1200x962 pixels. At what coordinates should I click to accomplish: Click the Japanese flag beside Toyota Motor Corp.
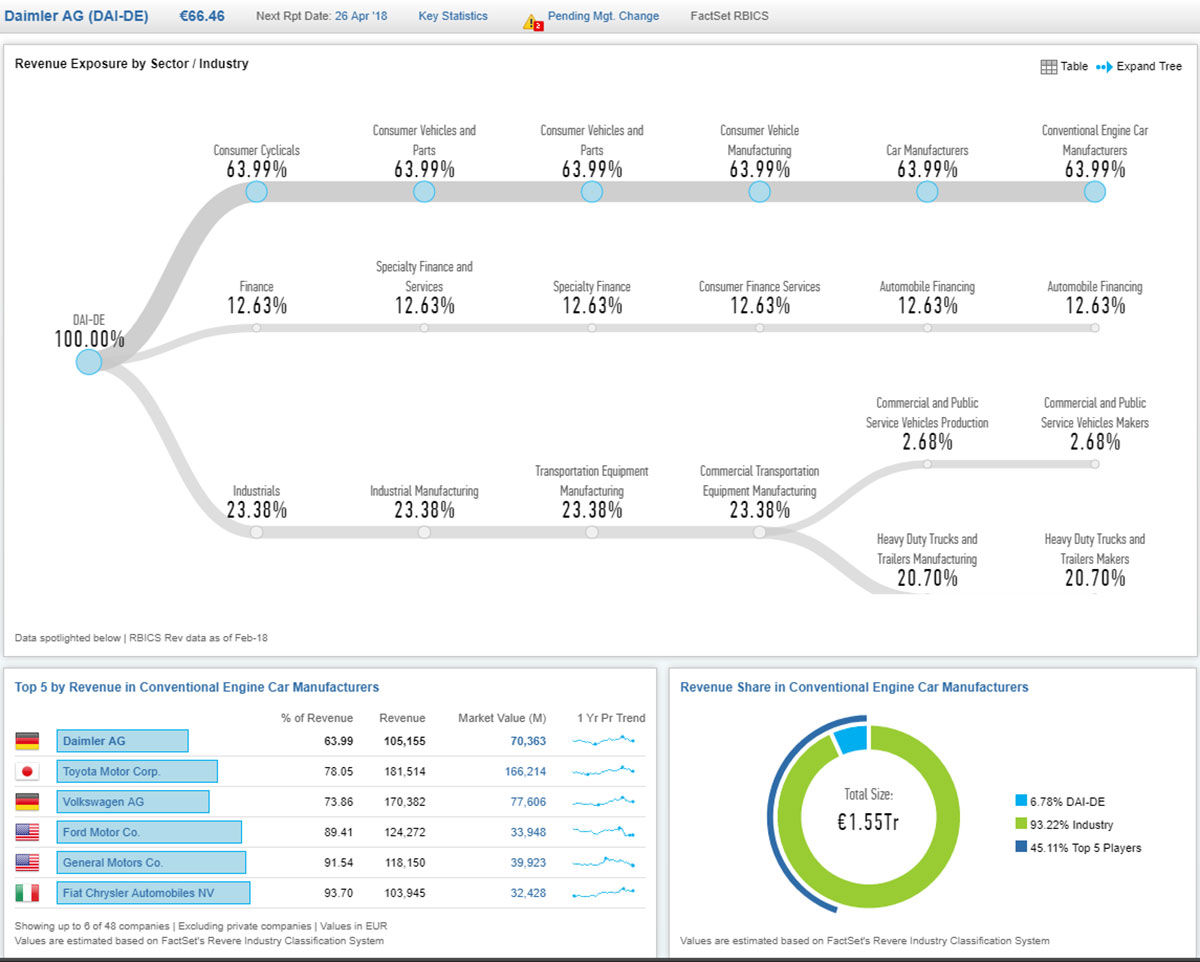tap(27, 771)
